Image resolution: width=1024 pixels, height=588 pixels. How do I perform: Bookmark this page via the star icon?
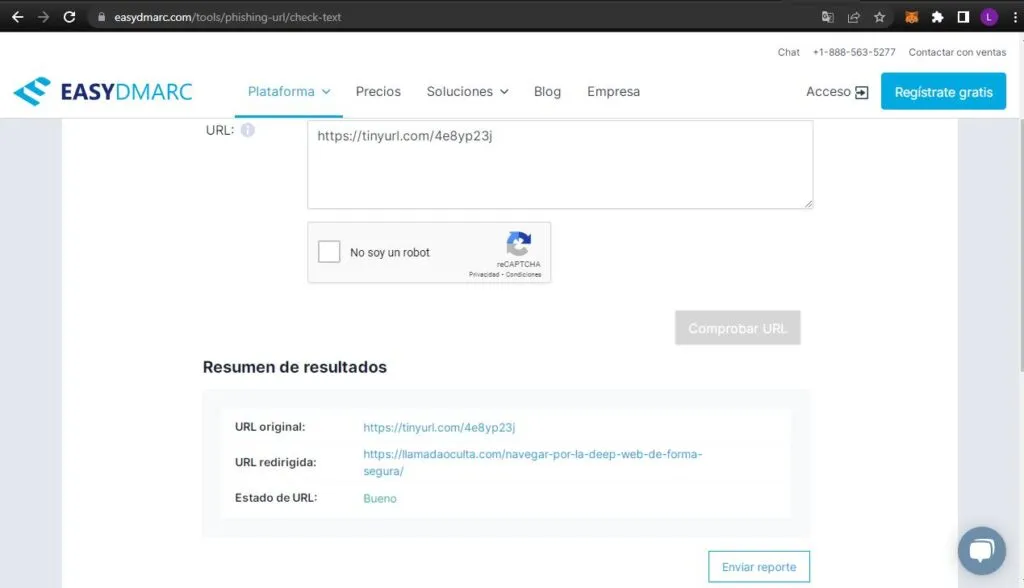point(880,17)
